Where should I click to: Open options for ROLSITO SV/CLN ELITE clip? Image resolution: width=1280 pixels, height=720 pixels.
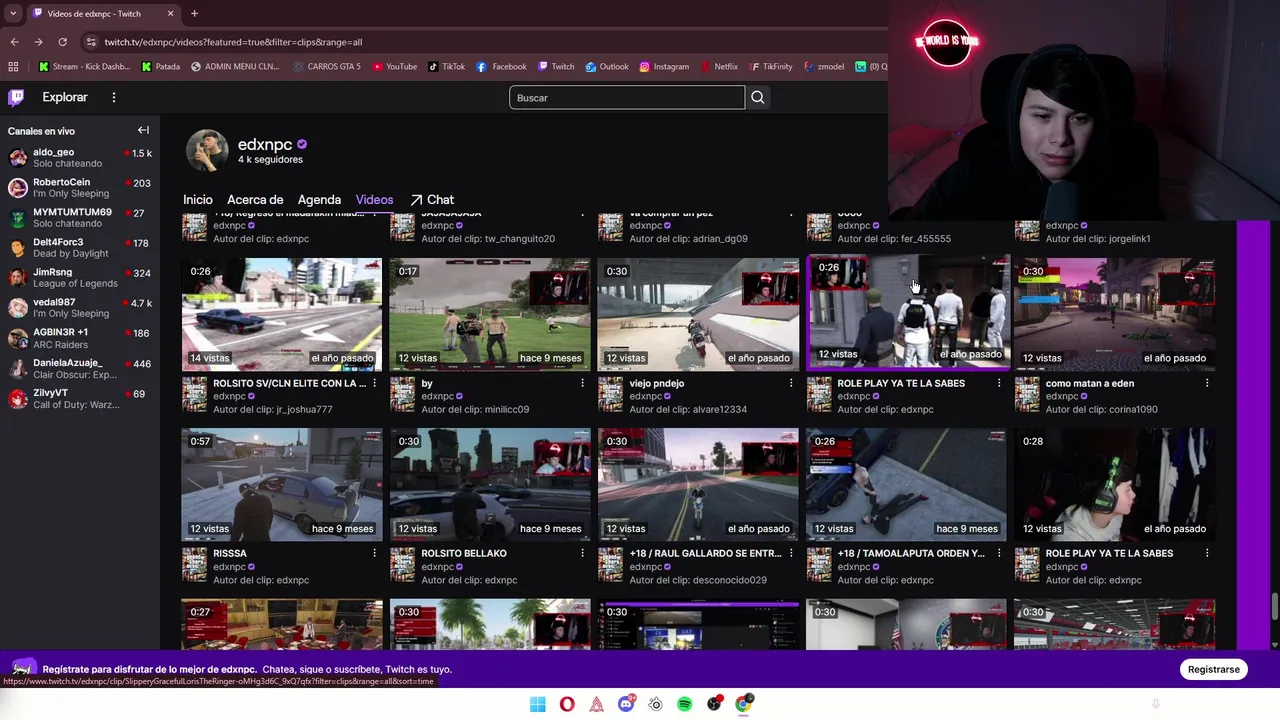375,383
